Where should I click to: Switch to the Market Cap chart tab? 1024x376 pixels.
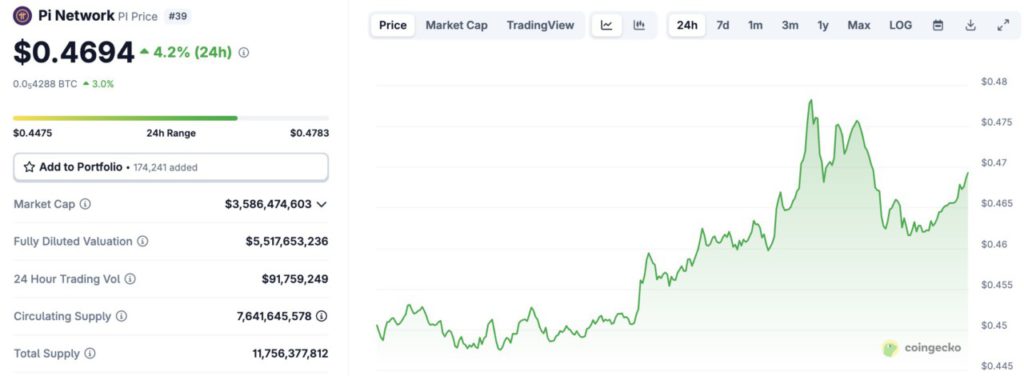point(456,25)
